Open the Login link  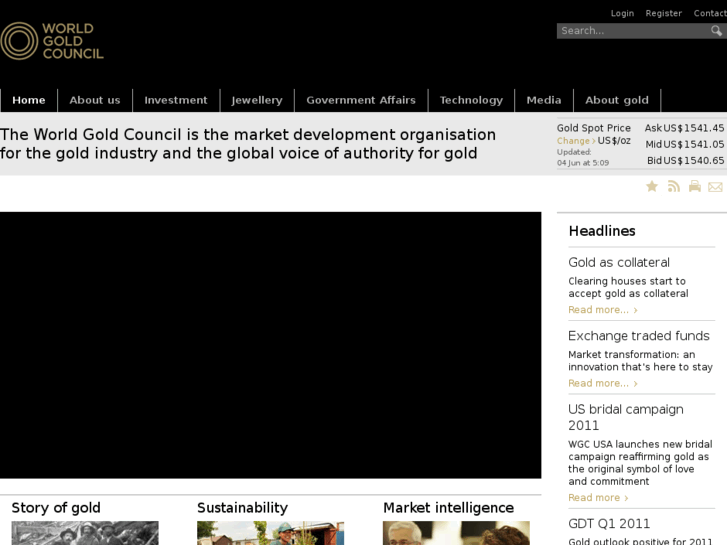coord(622,13)
